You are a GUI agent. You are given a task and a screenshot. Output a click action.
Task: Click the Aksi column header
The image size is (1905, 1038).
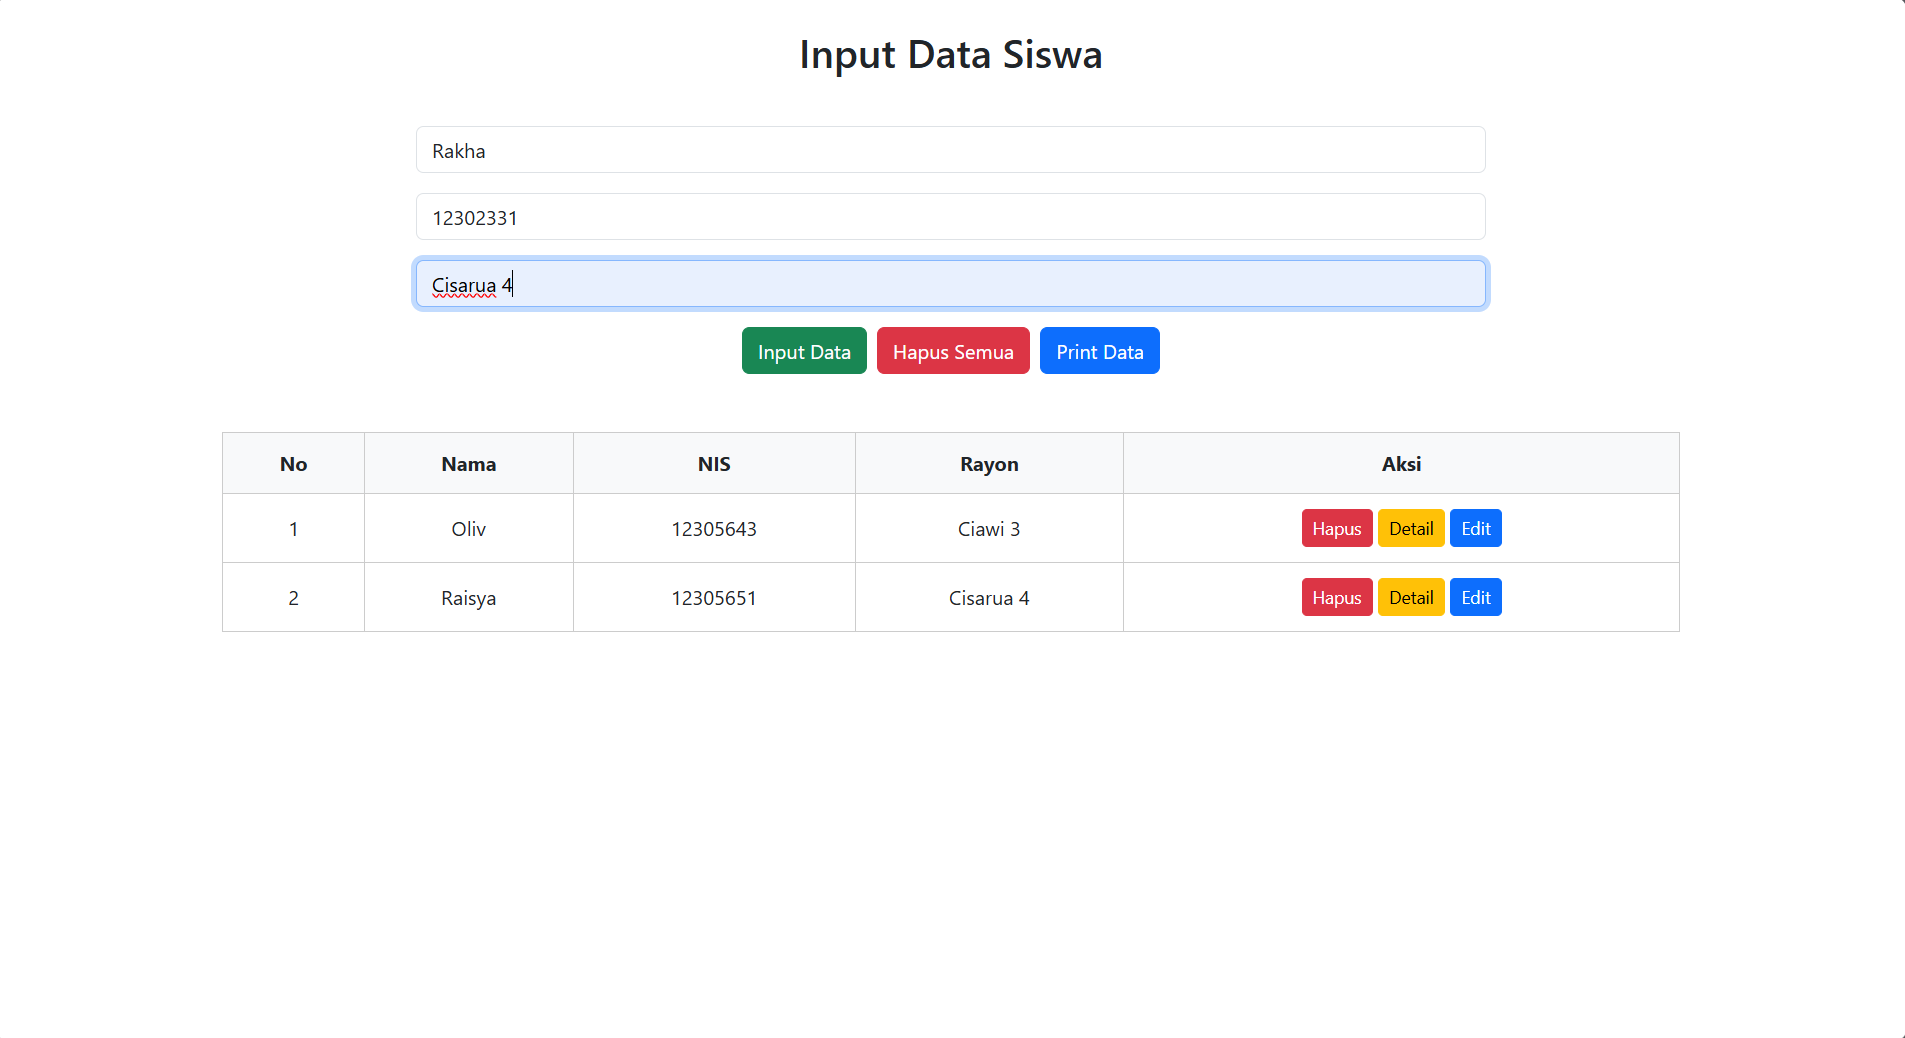point(1401,464)
